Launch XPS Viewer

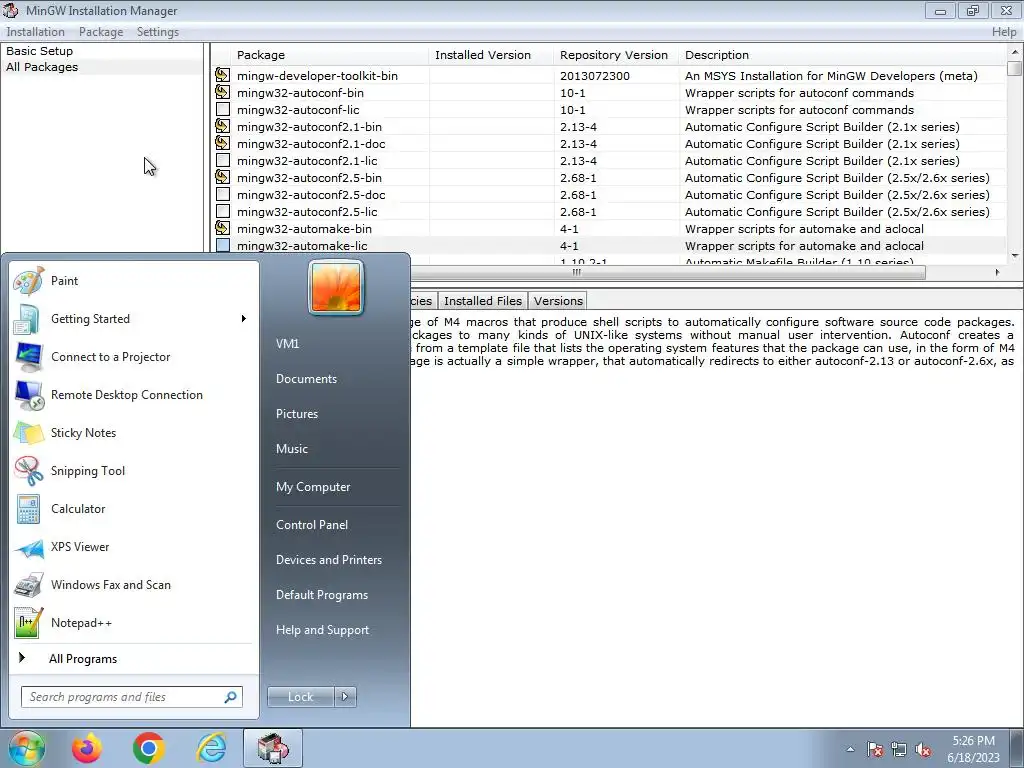(134, 547)
